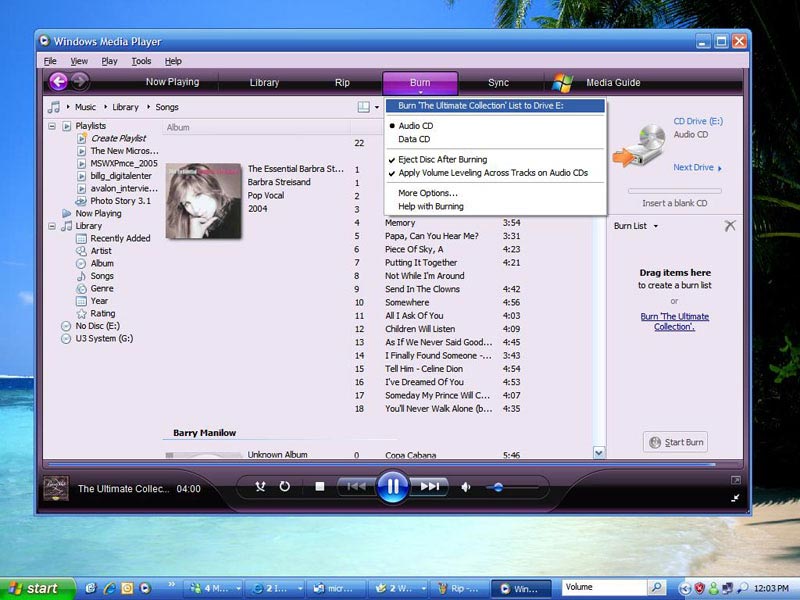Select the Data CD option
800x600 pixels.
pos(414,139)
